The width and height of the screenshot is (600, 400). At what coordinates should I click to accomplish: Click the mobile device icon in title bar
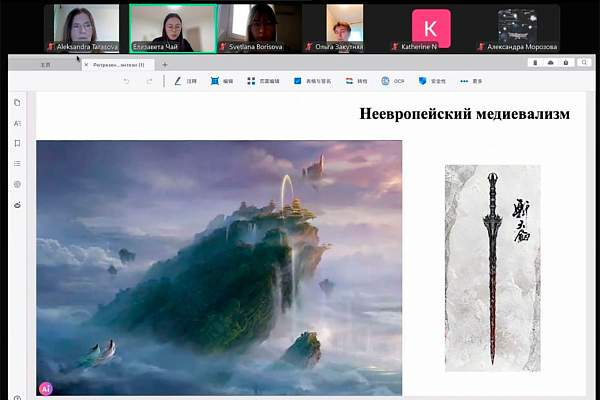pyautogui.click(x=535, y=62)
